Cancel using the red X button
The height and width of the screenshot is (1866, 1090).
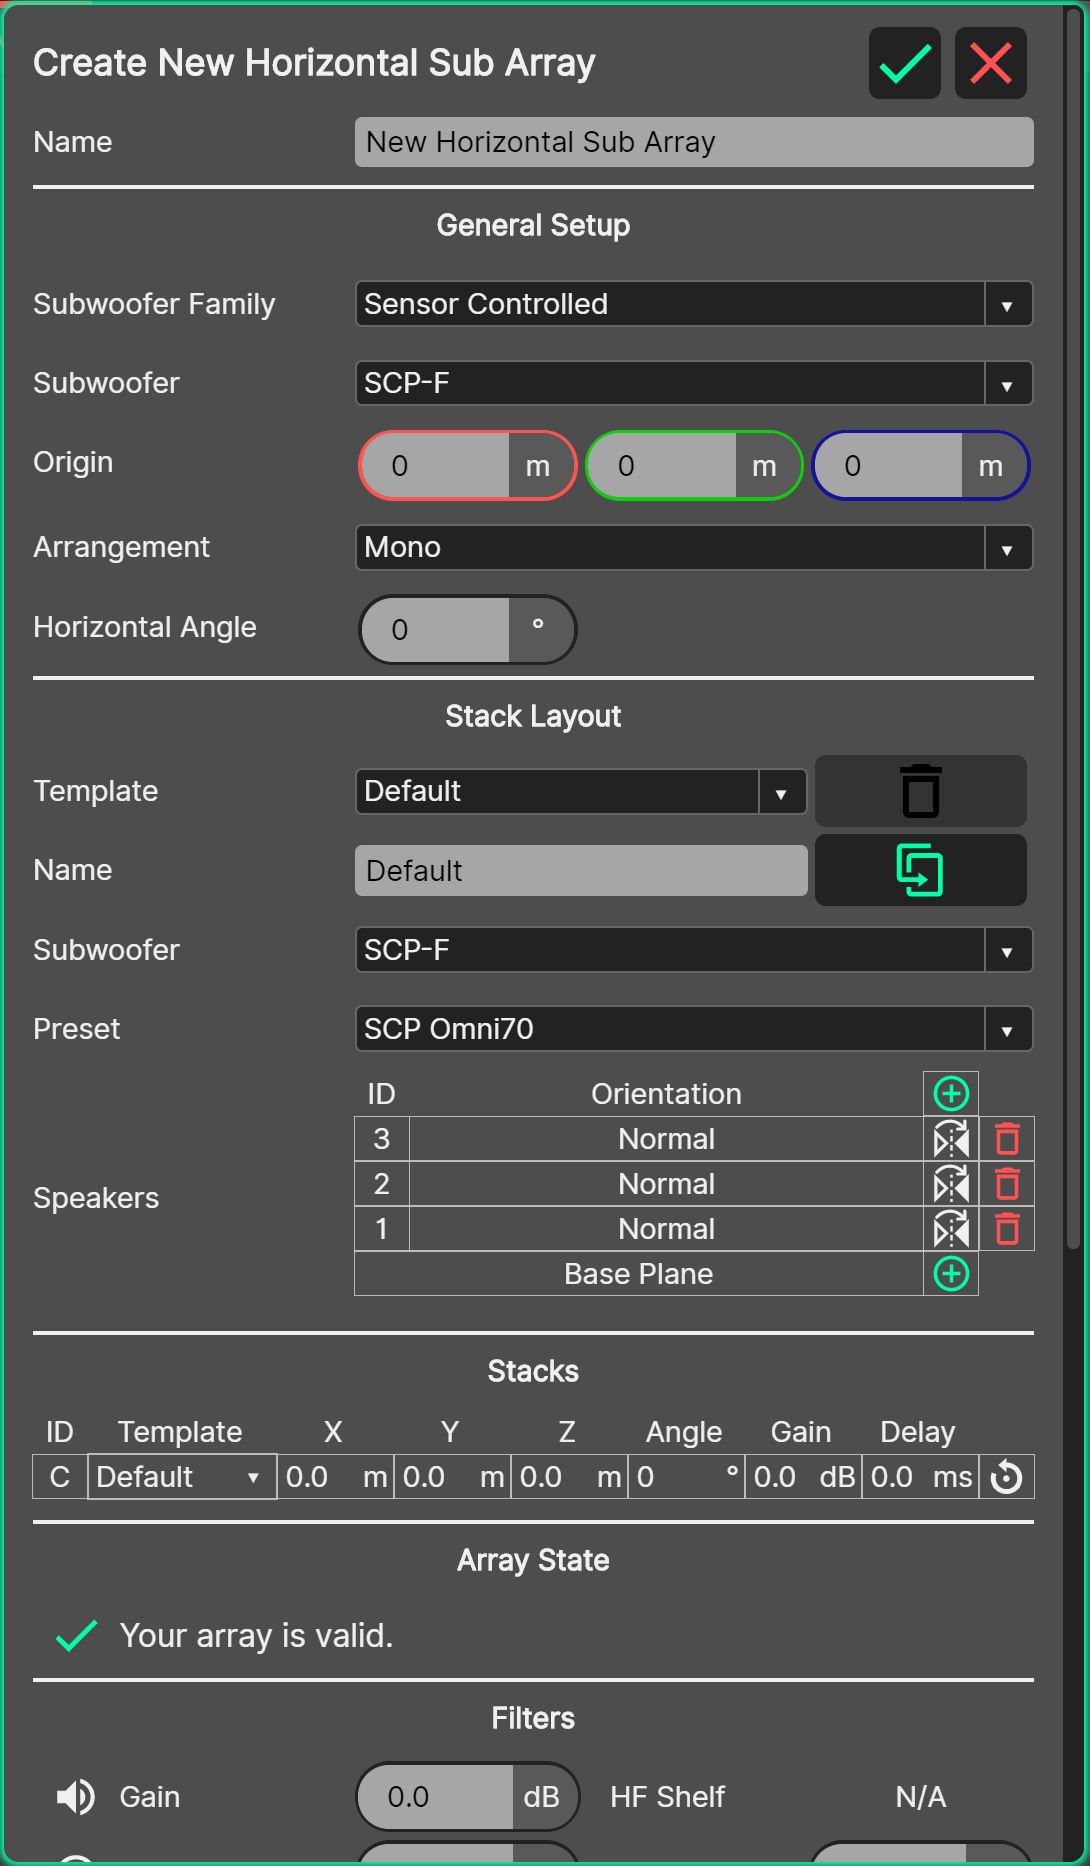tap(990, 64)
